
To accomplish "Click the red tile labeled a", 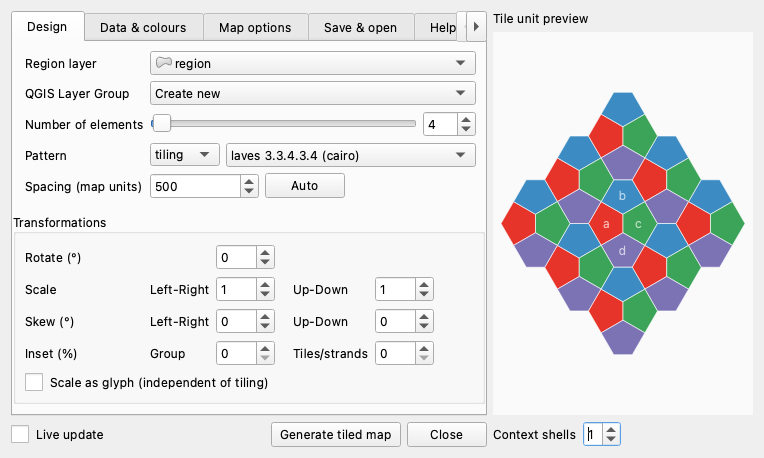I will 606,224.
